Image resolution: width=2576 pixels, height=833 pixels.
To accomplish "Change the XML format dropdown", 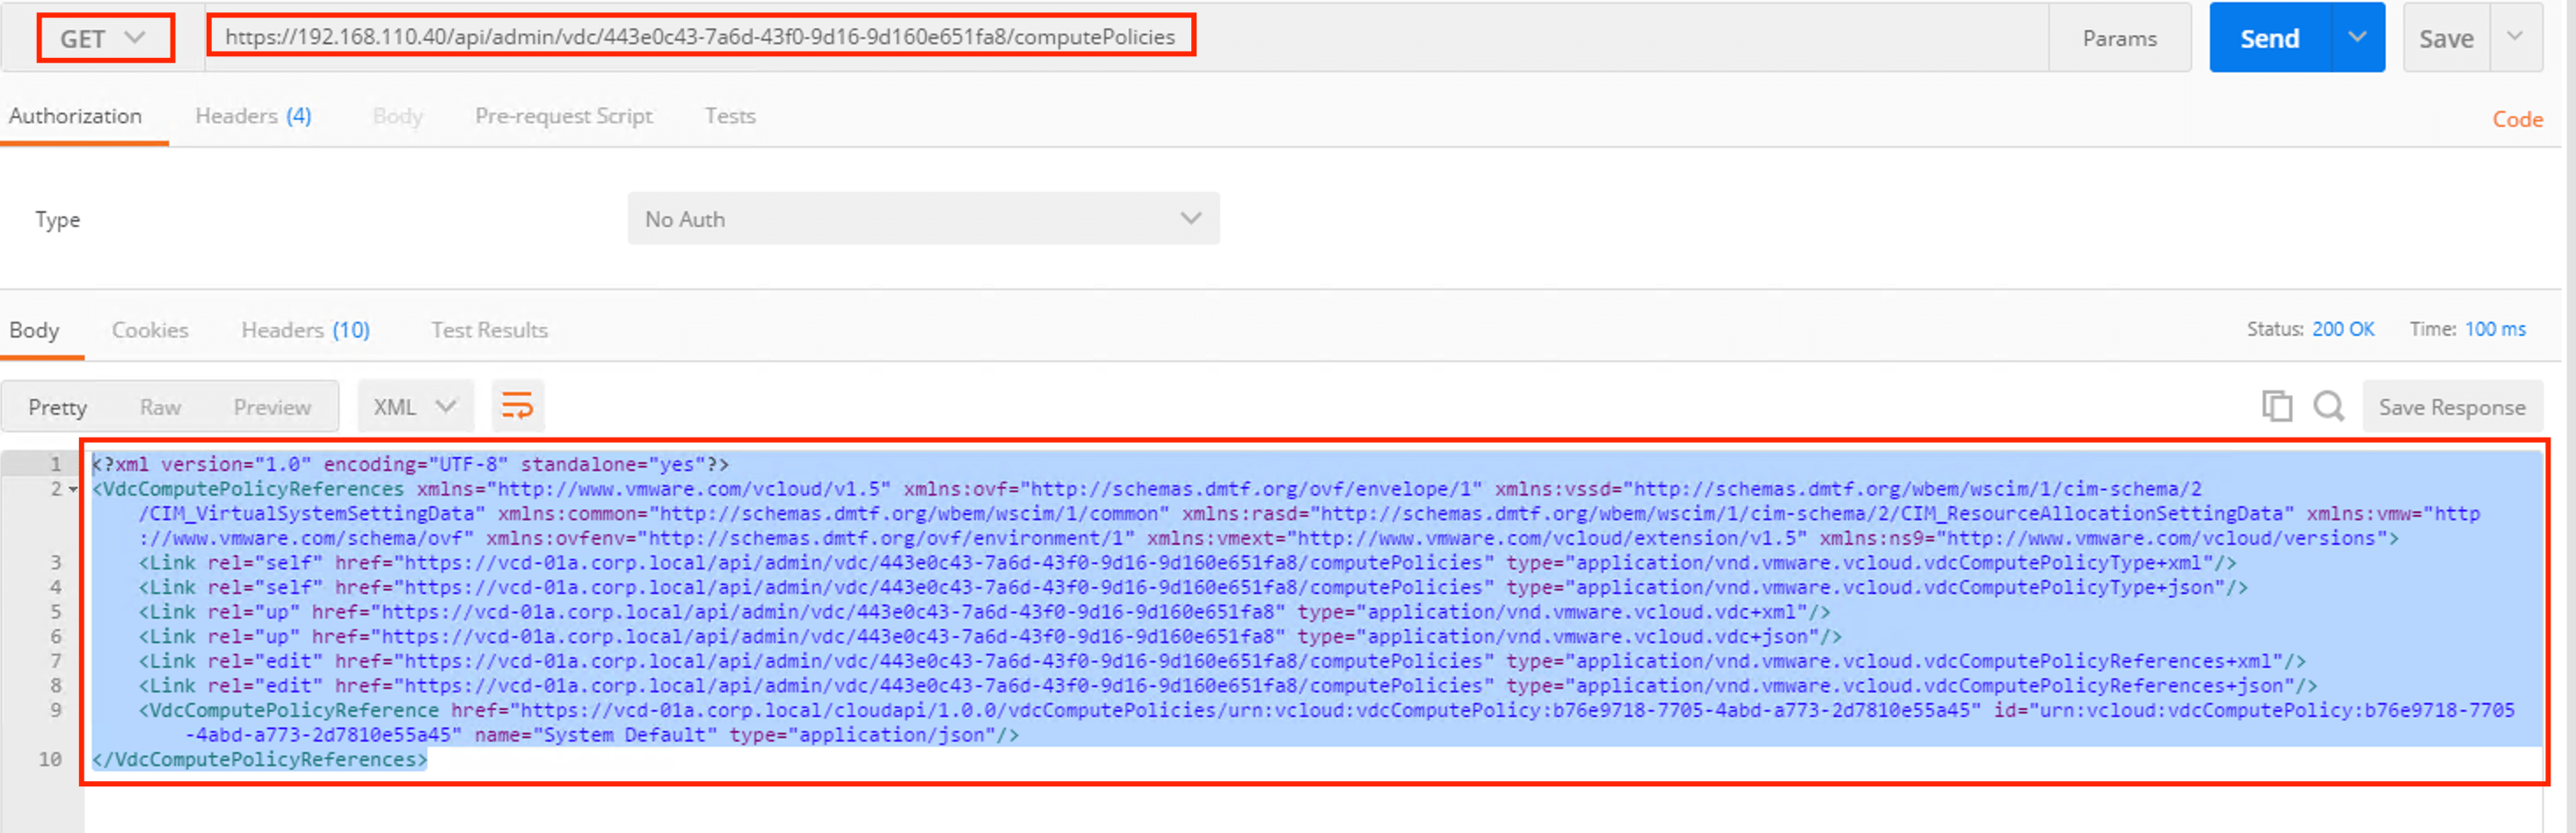I will [414, 407].
